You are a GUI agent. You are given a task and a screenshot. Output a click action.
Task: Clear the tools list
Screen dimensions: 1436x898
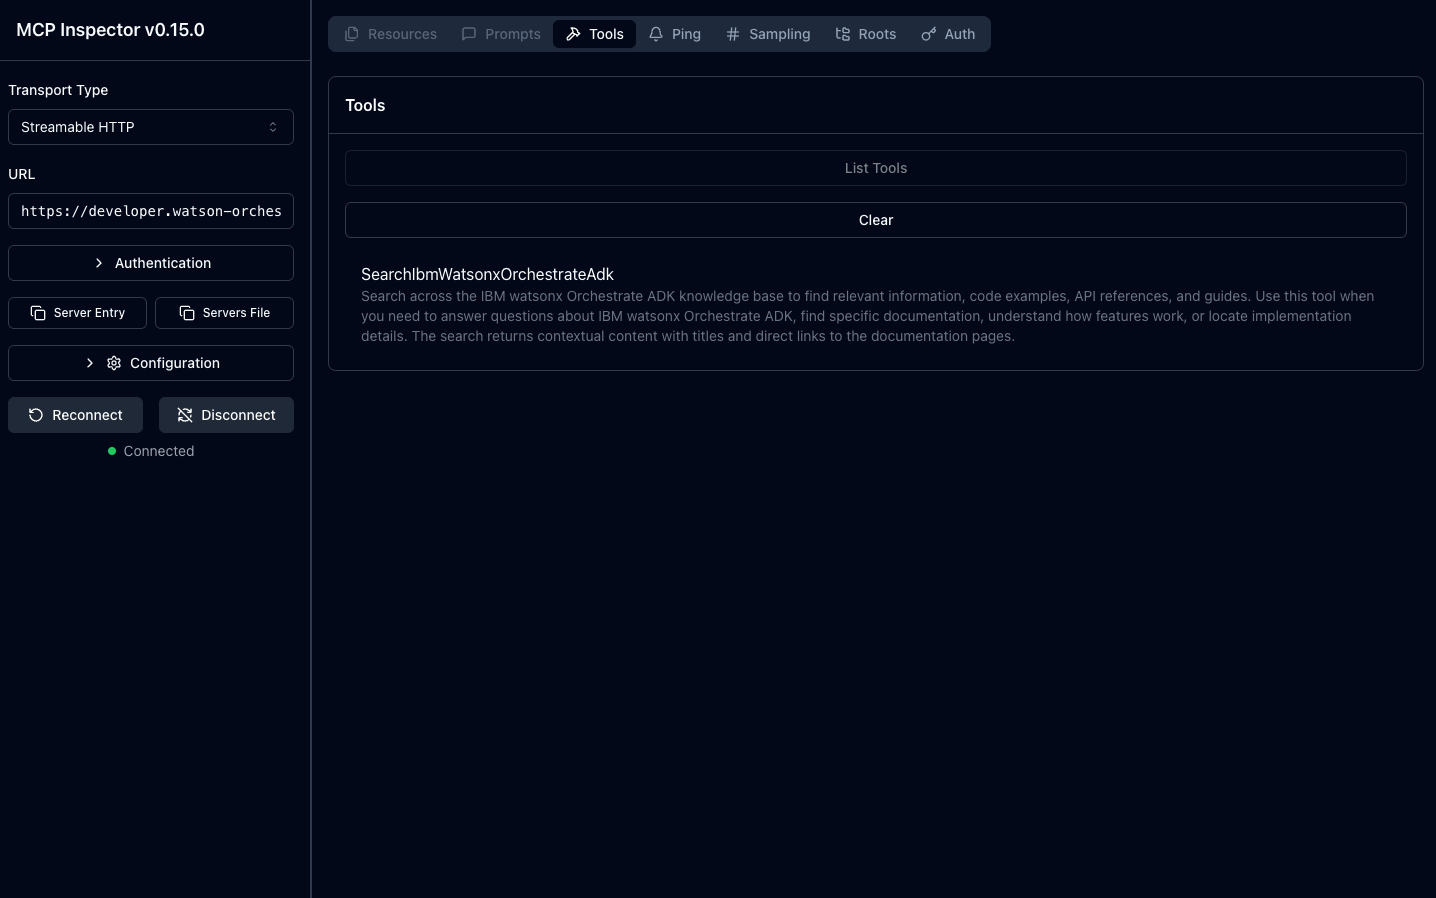point(876,220)
